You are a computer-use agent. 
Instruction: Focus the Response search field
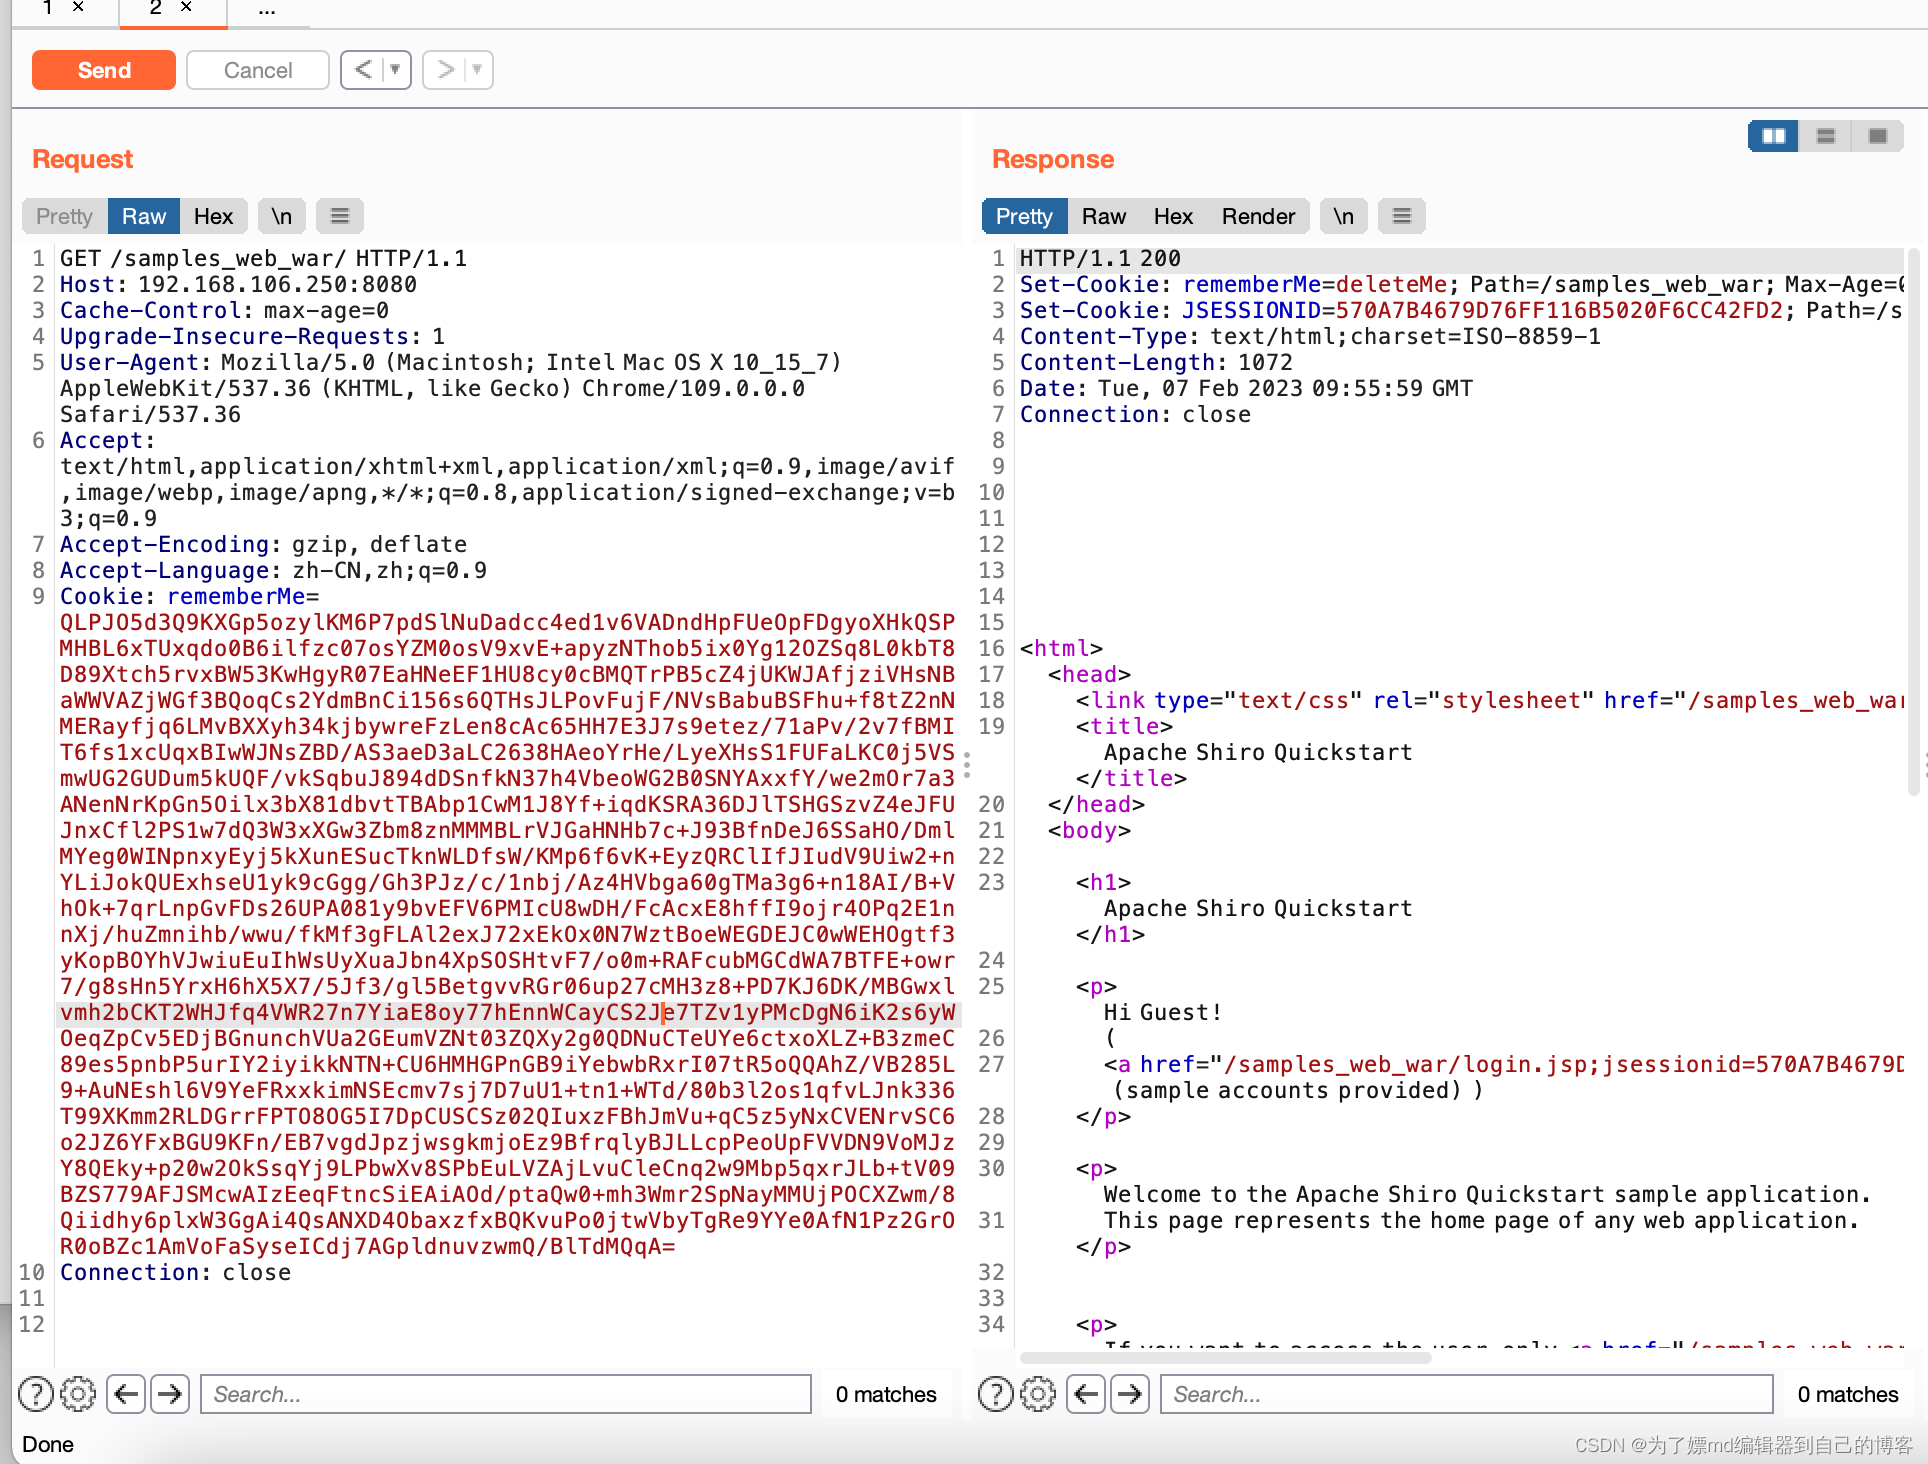1466,1394
